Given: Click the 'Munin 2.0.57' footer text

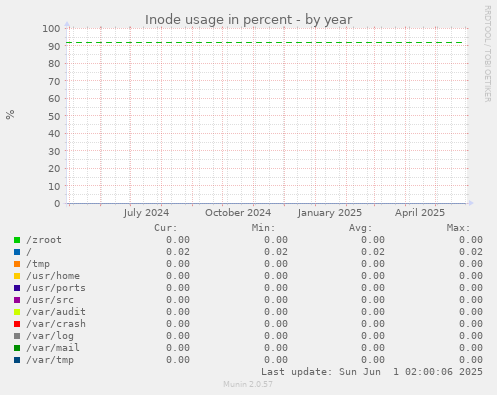Looking at the screenshot, I should coord(248,384).
